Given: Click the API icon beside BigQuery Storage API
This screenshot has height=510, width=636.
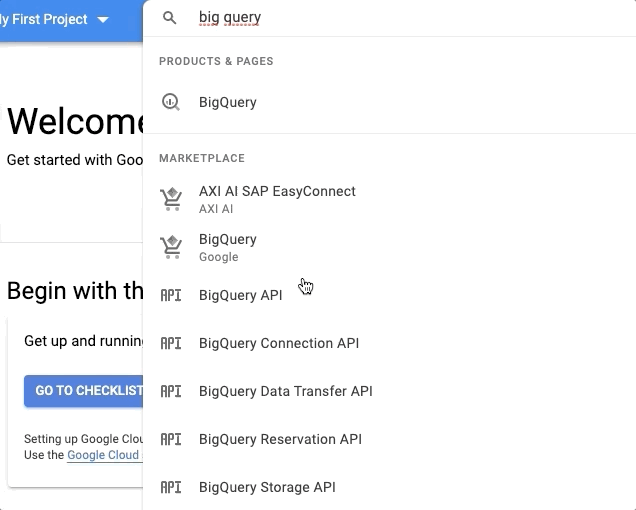Looking at the screenshot, I should click(x=171, y=487).
